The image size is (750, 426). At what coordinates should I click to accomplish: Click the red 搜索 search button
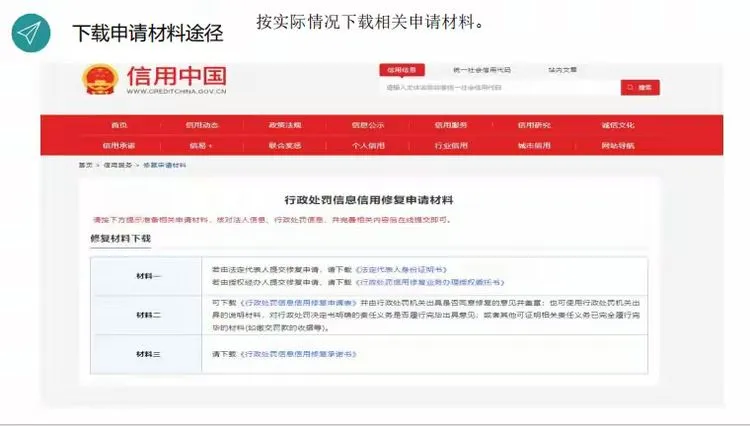640,88
